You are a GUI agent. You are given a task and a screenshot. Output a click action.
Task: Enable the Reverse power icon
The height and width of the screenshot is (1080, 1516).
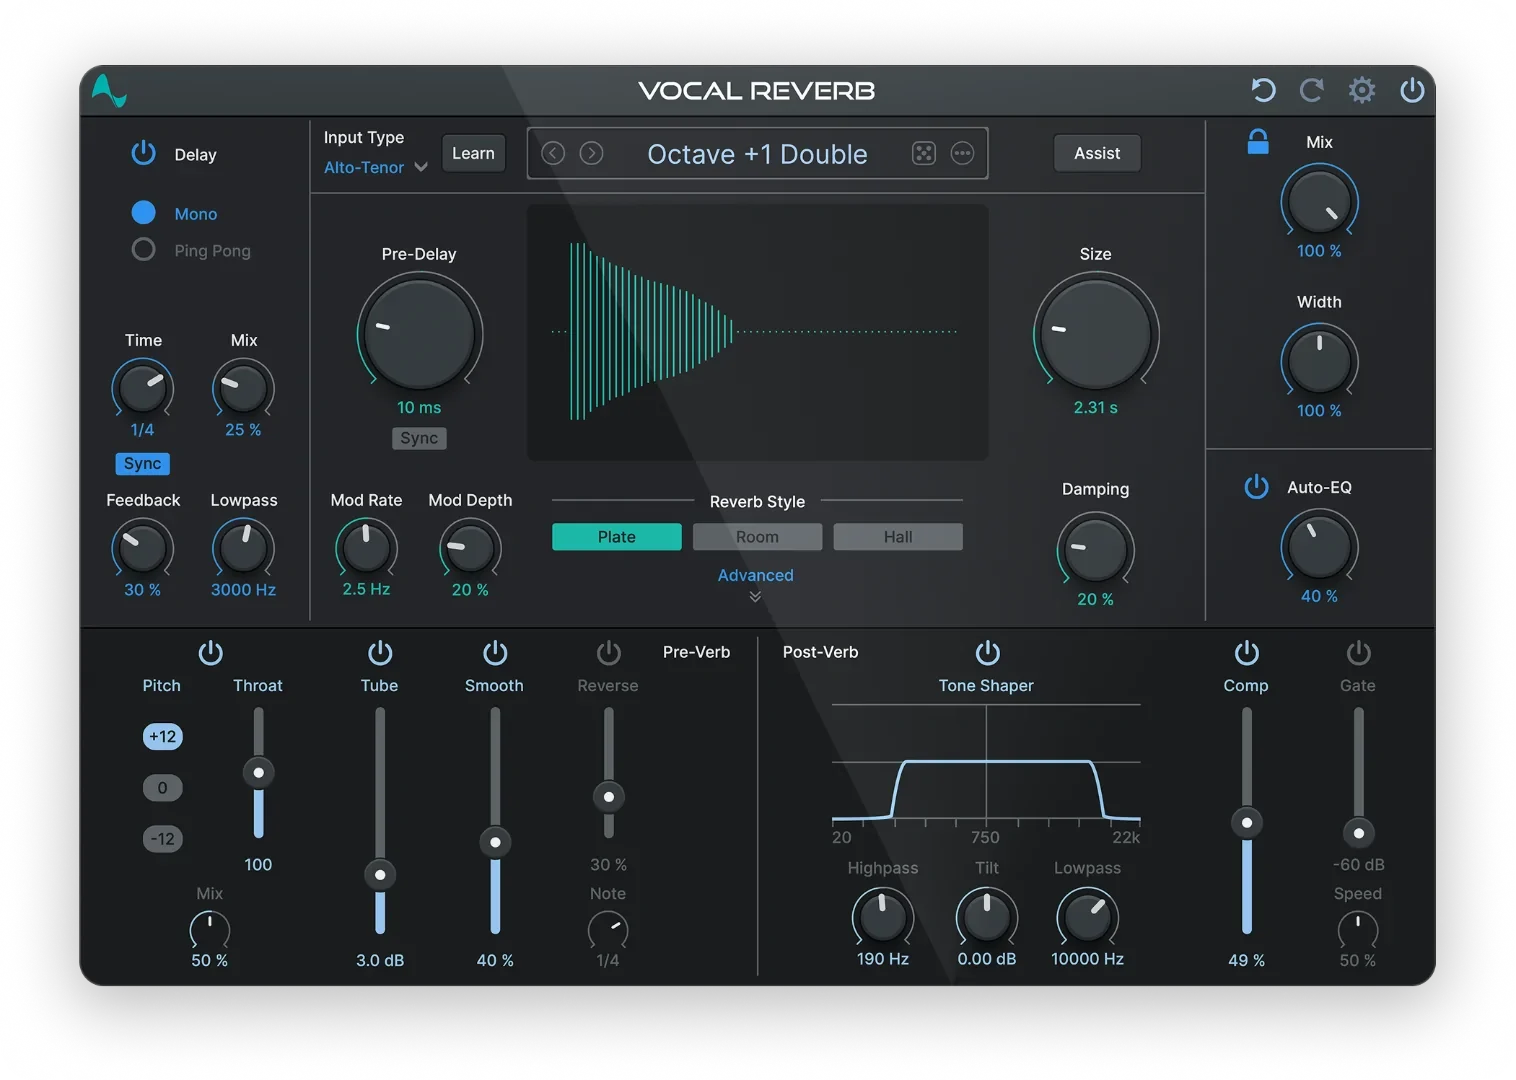[x=608, y=652]
